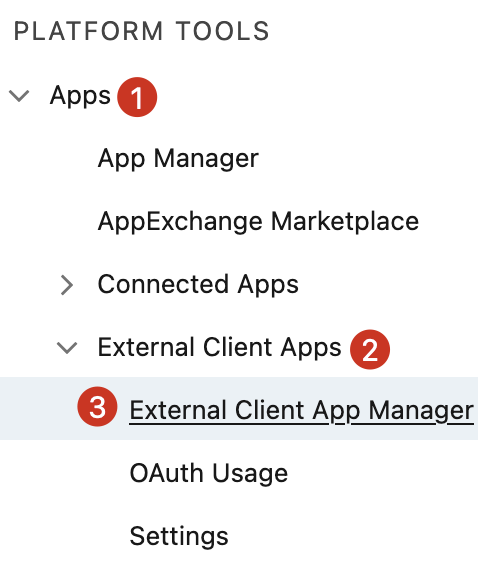Click red step marker number 3
The height and width of the screenshot is (588, 478).
coord(97,407)
